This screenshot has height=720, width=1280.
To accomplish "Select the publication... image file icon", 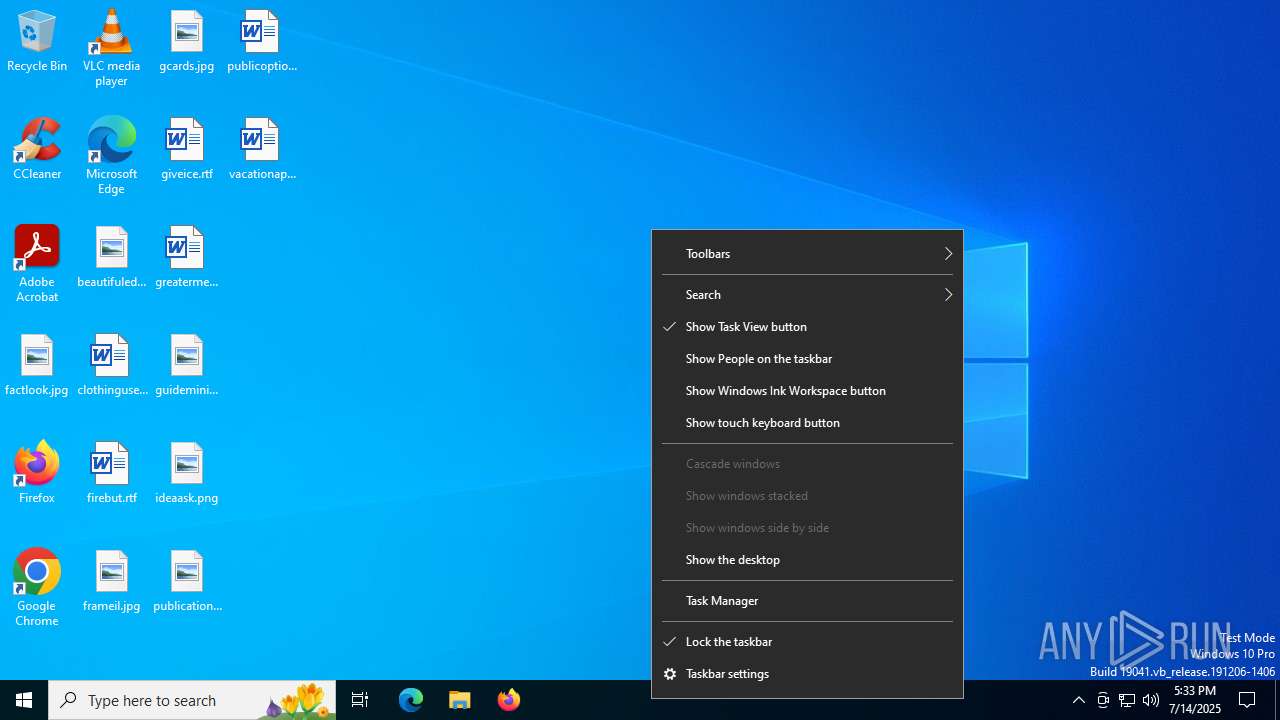I will coord(187,582).
